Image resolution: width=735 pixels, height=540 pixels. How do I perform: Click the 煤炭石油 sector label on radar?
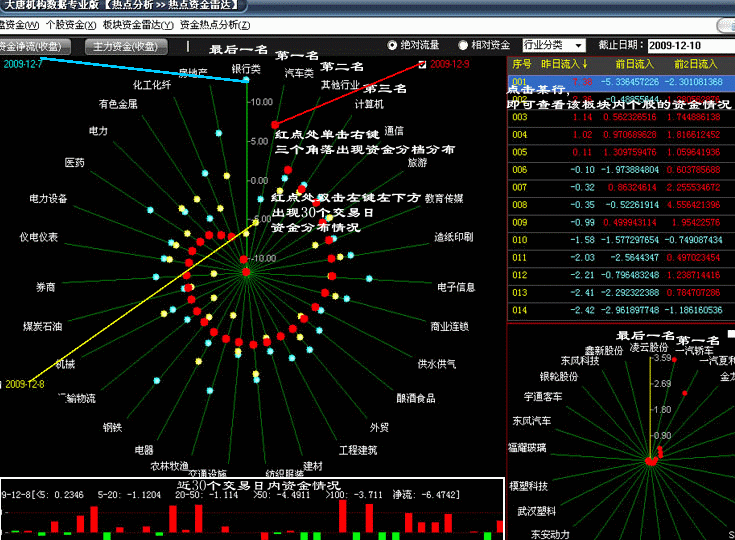42,326
